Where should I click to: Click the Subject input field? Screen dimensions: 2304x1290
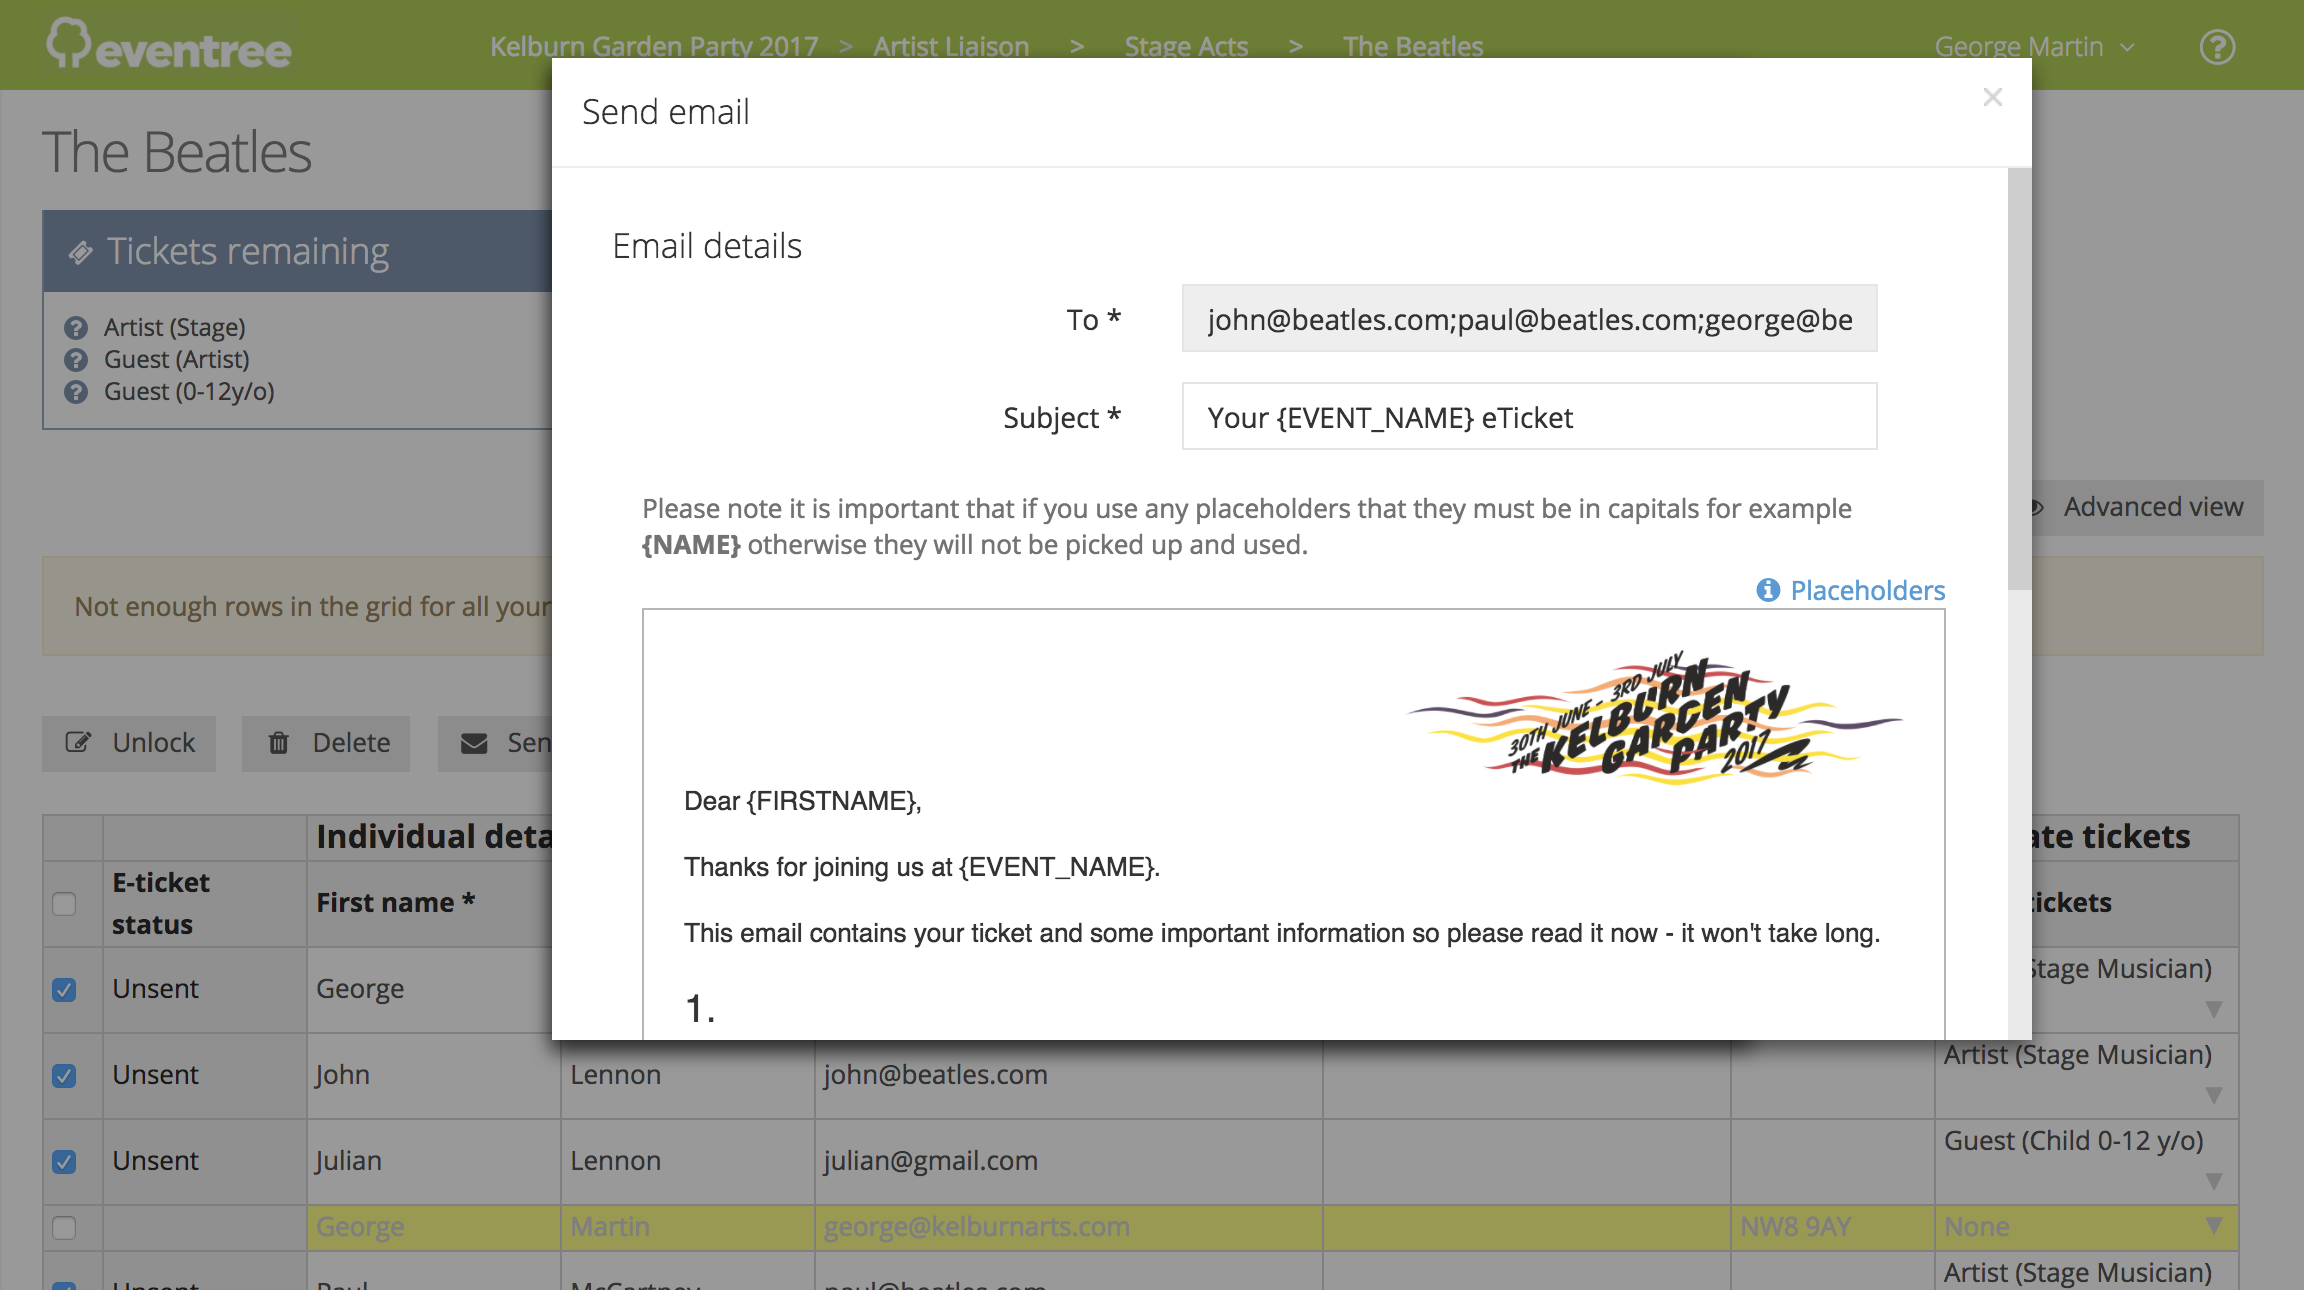[1529, 417]
